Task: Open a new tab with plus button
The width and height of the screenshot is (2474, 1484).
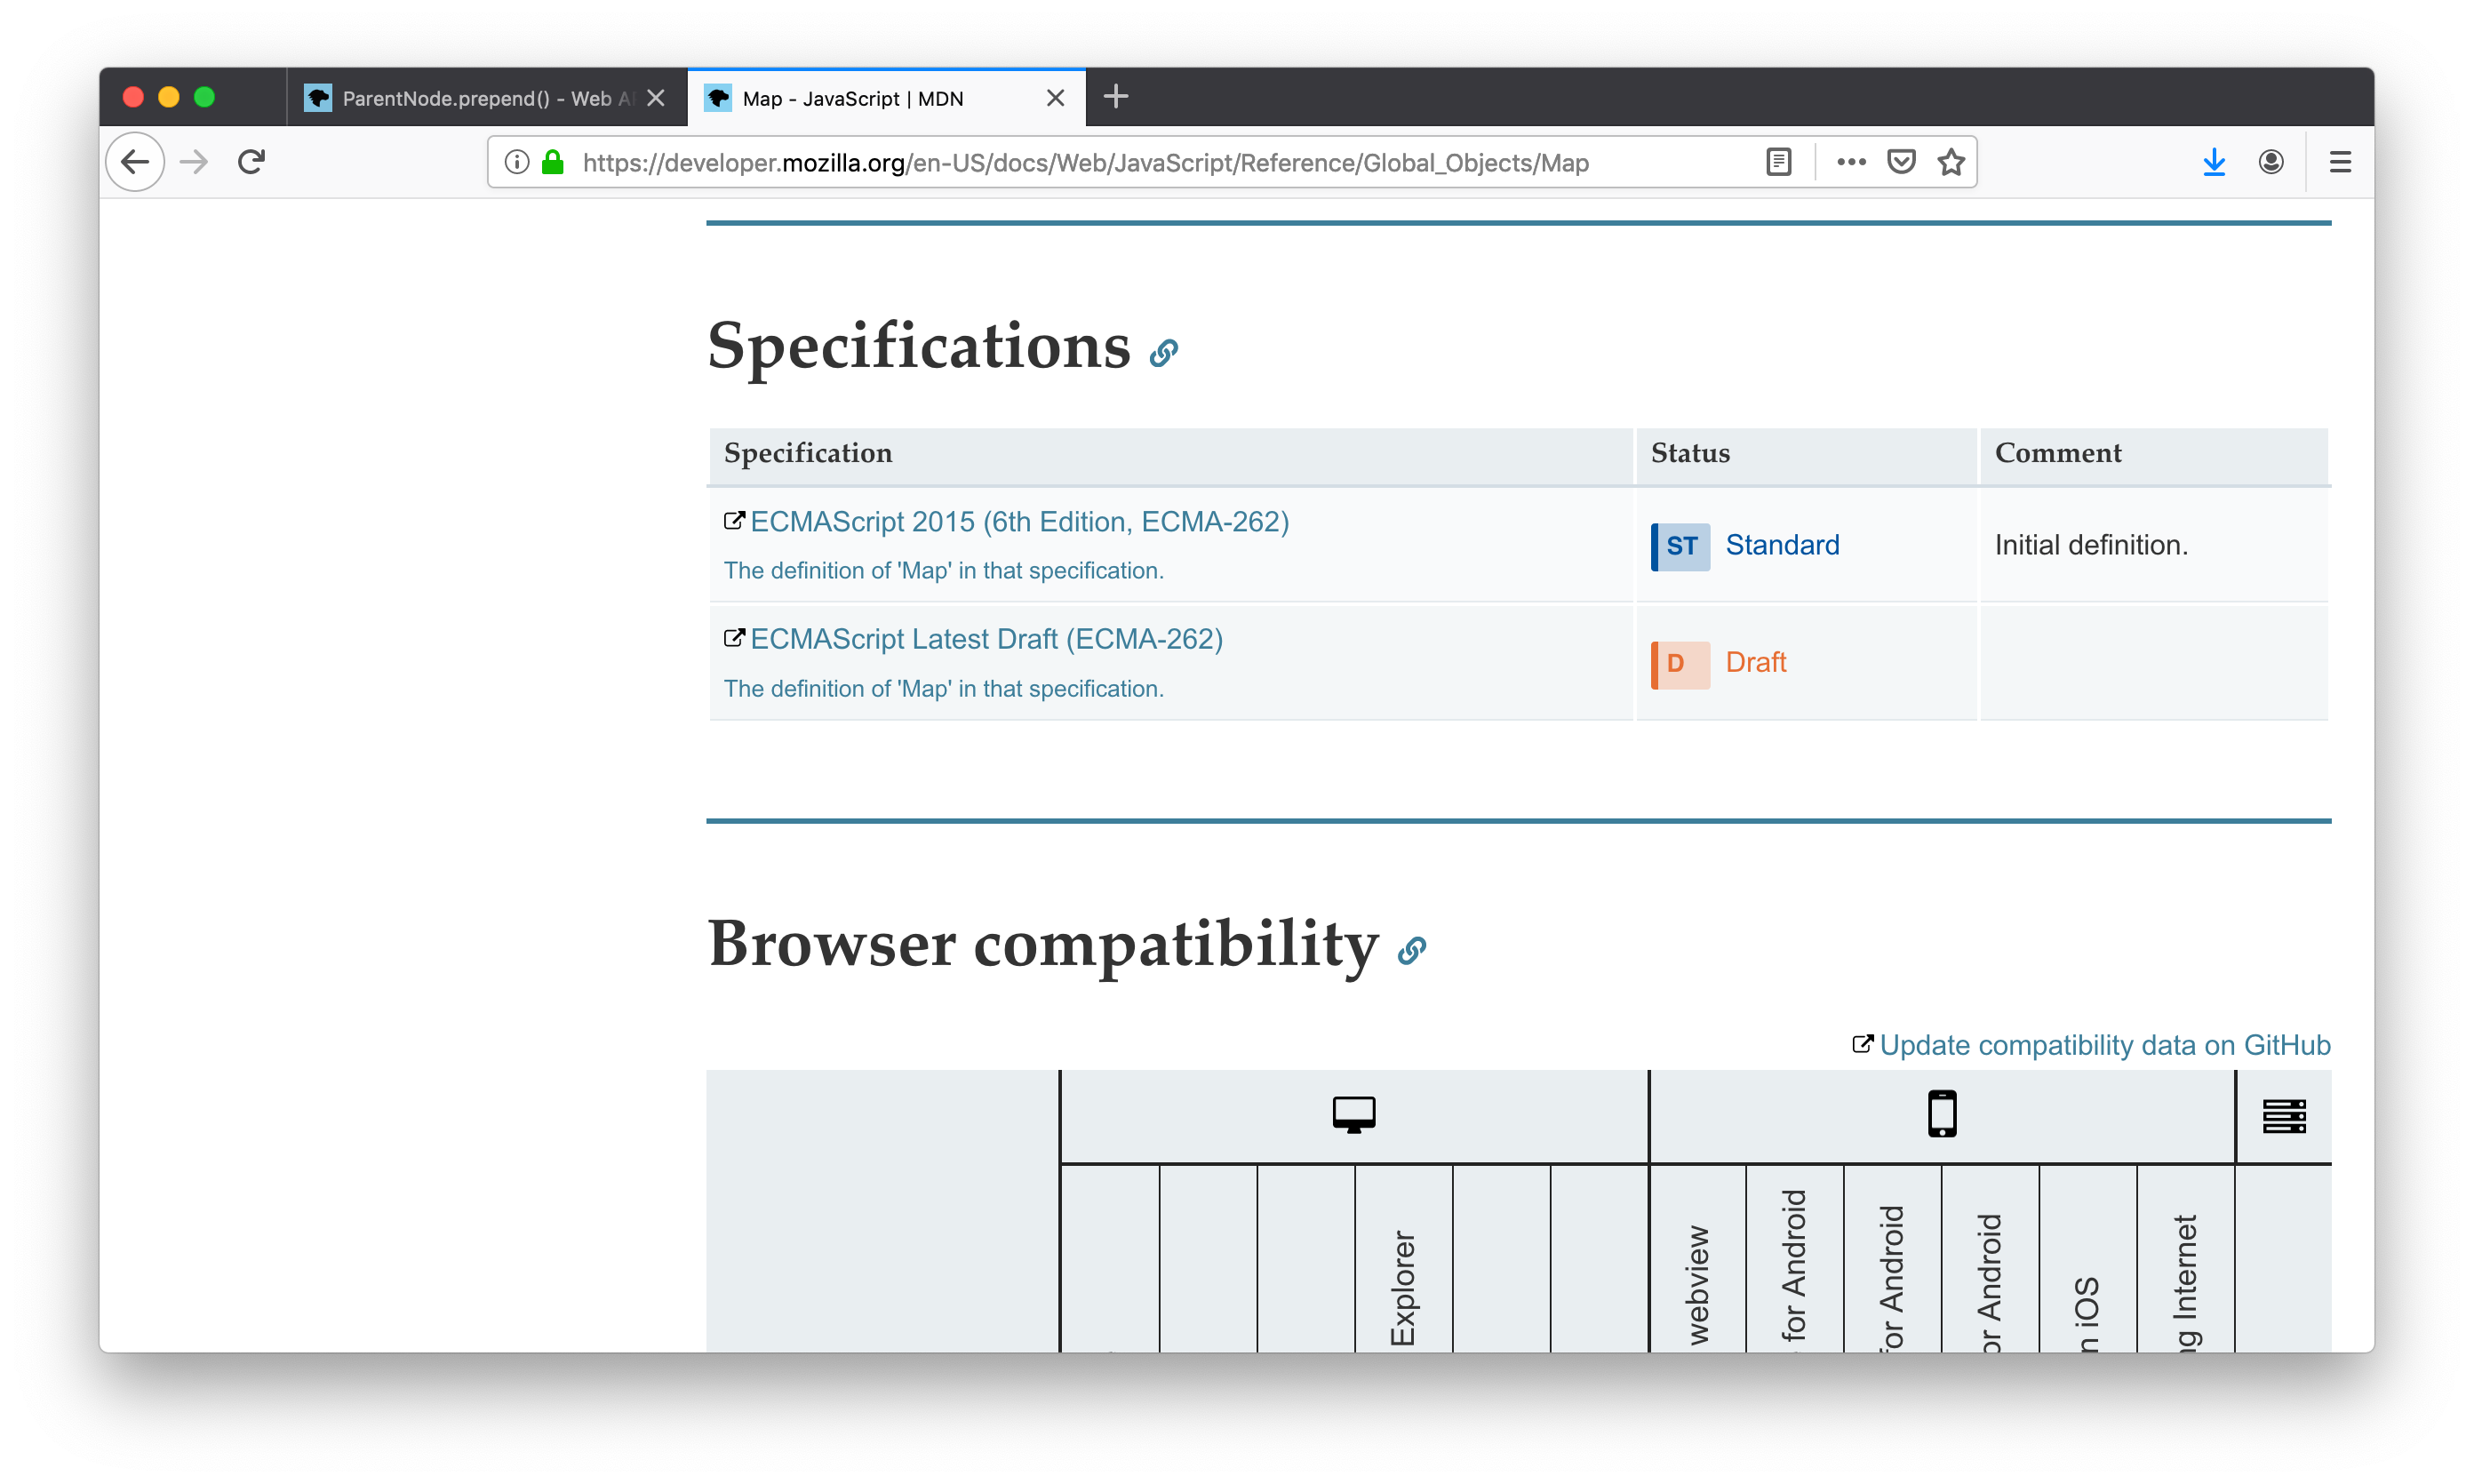Action: (1116, 97)
